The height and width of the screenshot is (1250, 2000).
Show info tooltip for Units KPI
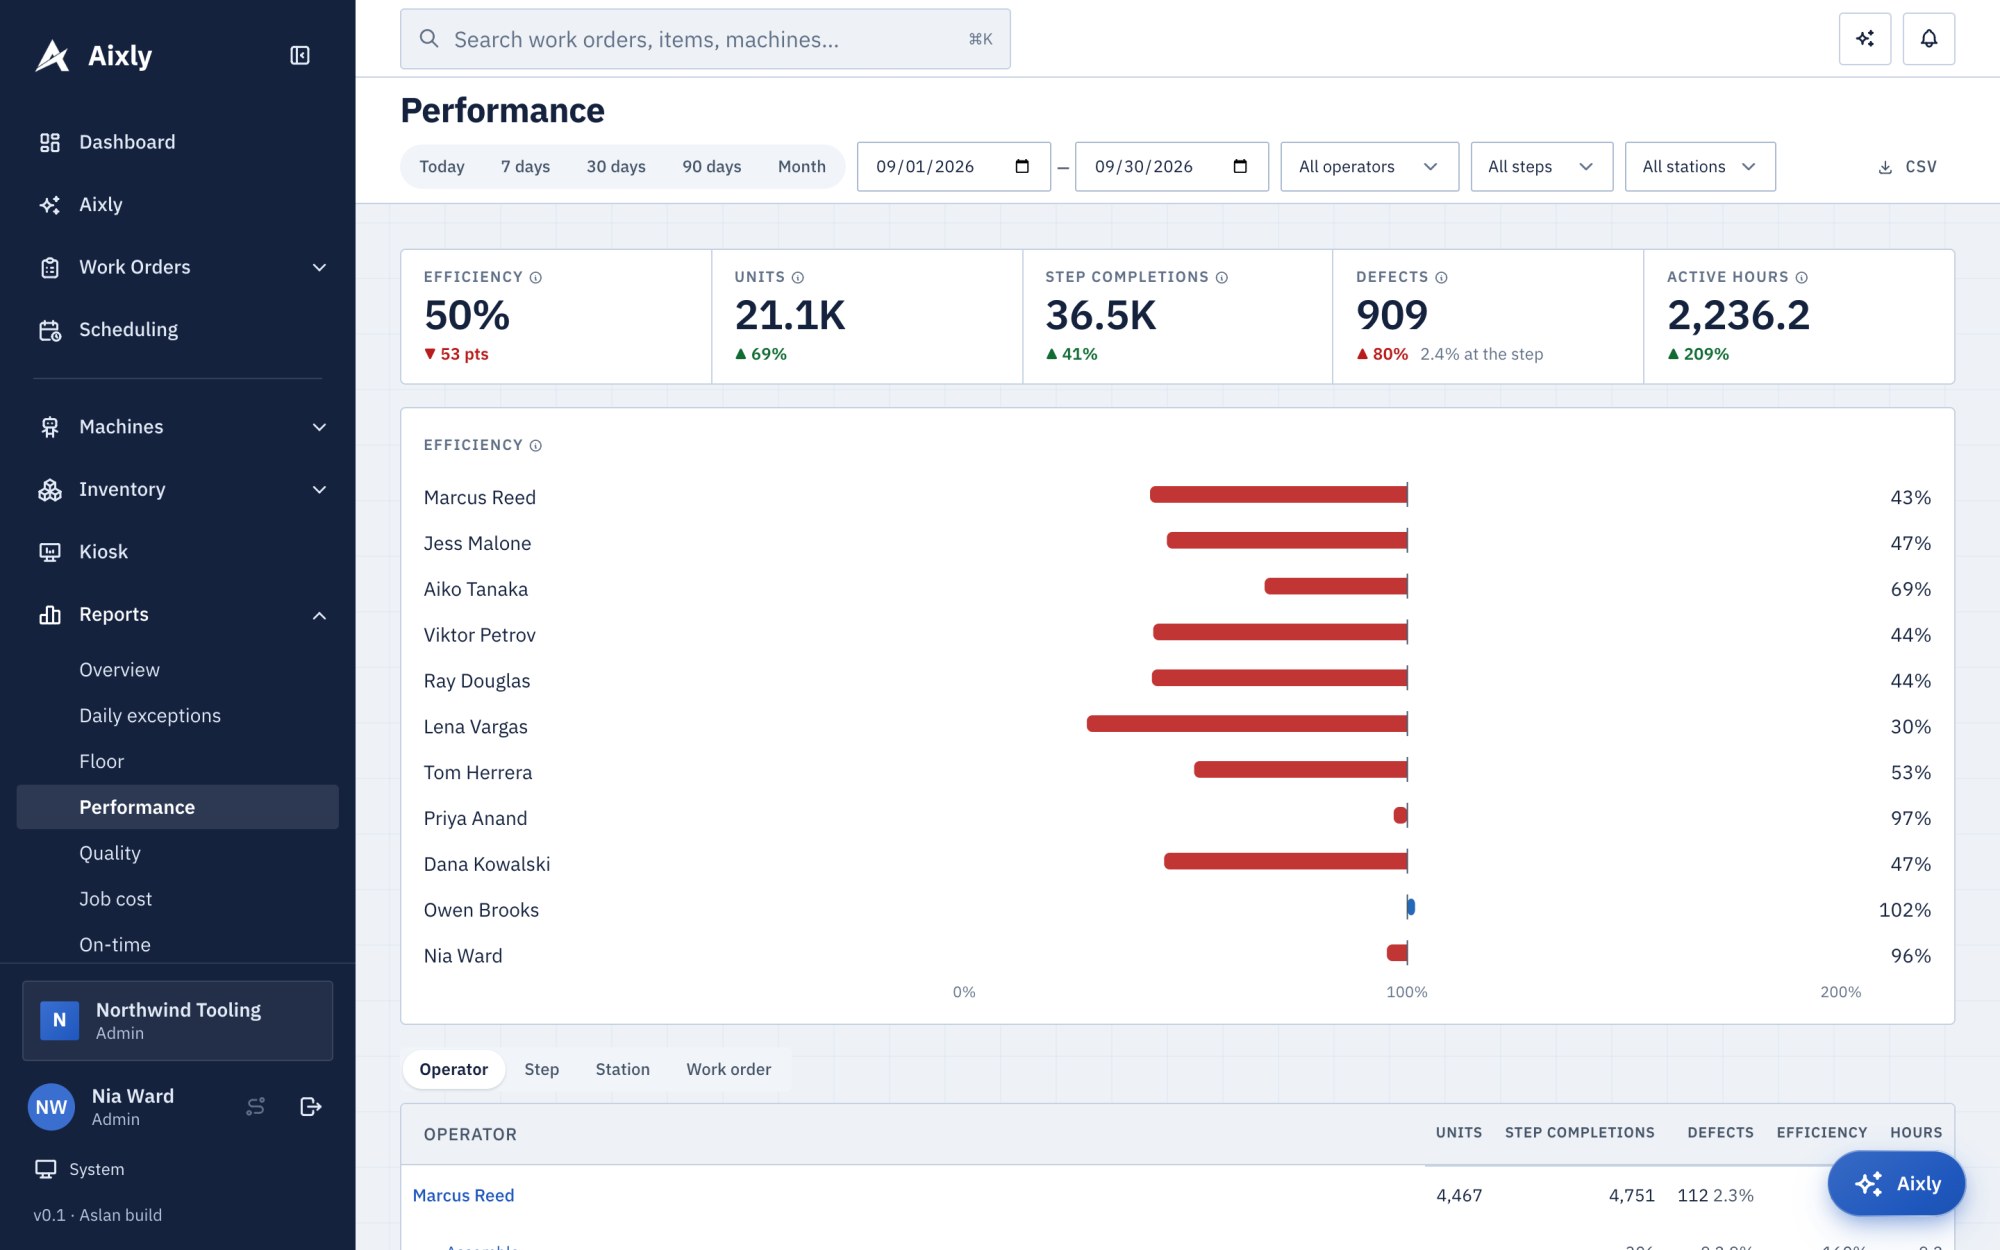(x=798, y=277)
